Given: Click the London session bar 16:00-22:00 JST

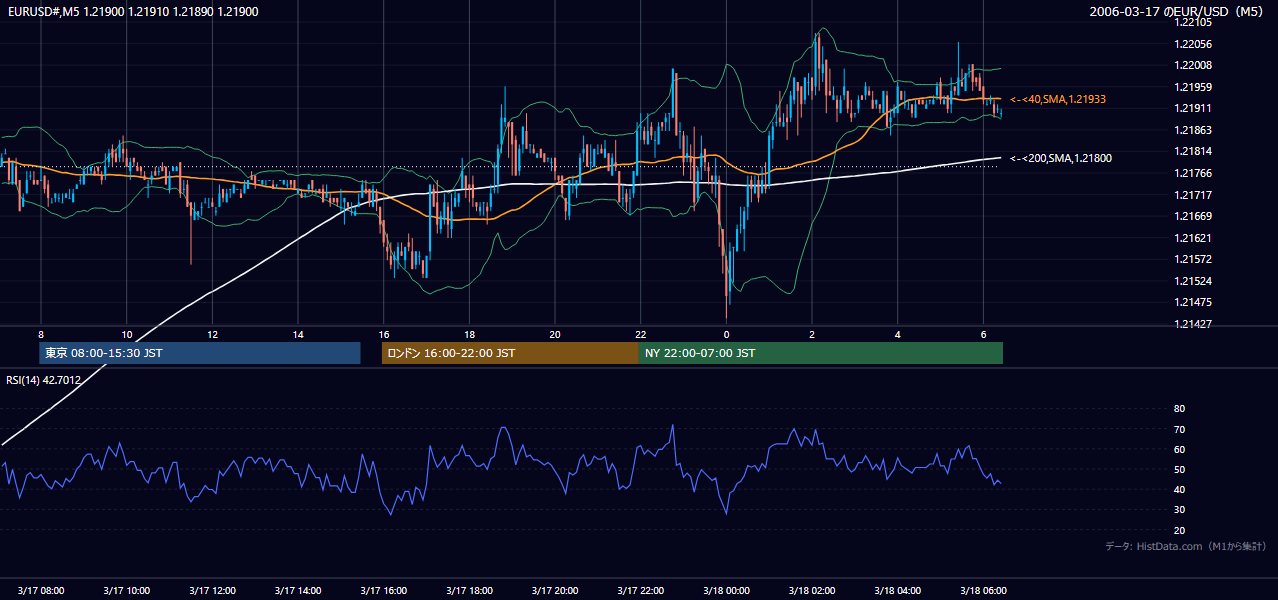Looking at the screenshot, I should point(510,353).
